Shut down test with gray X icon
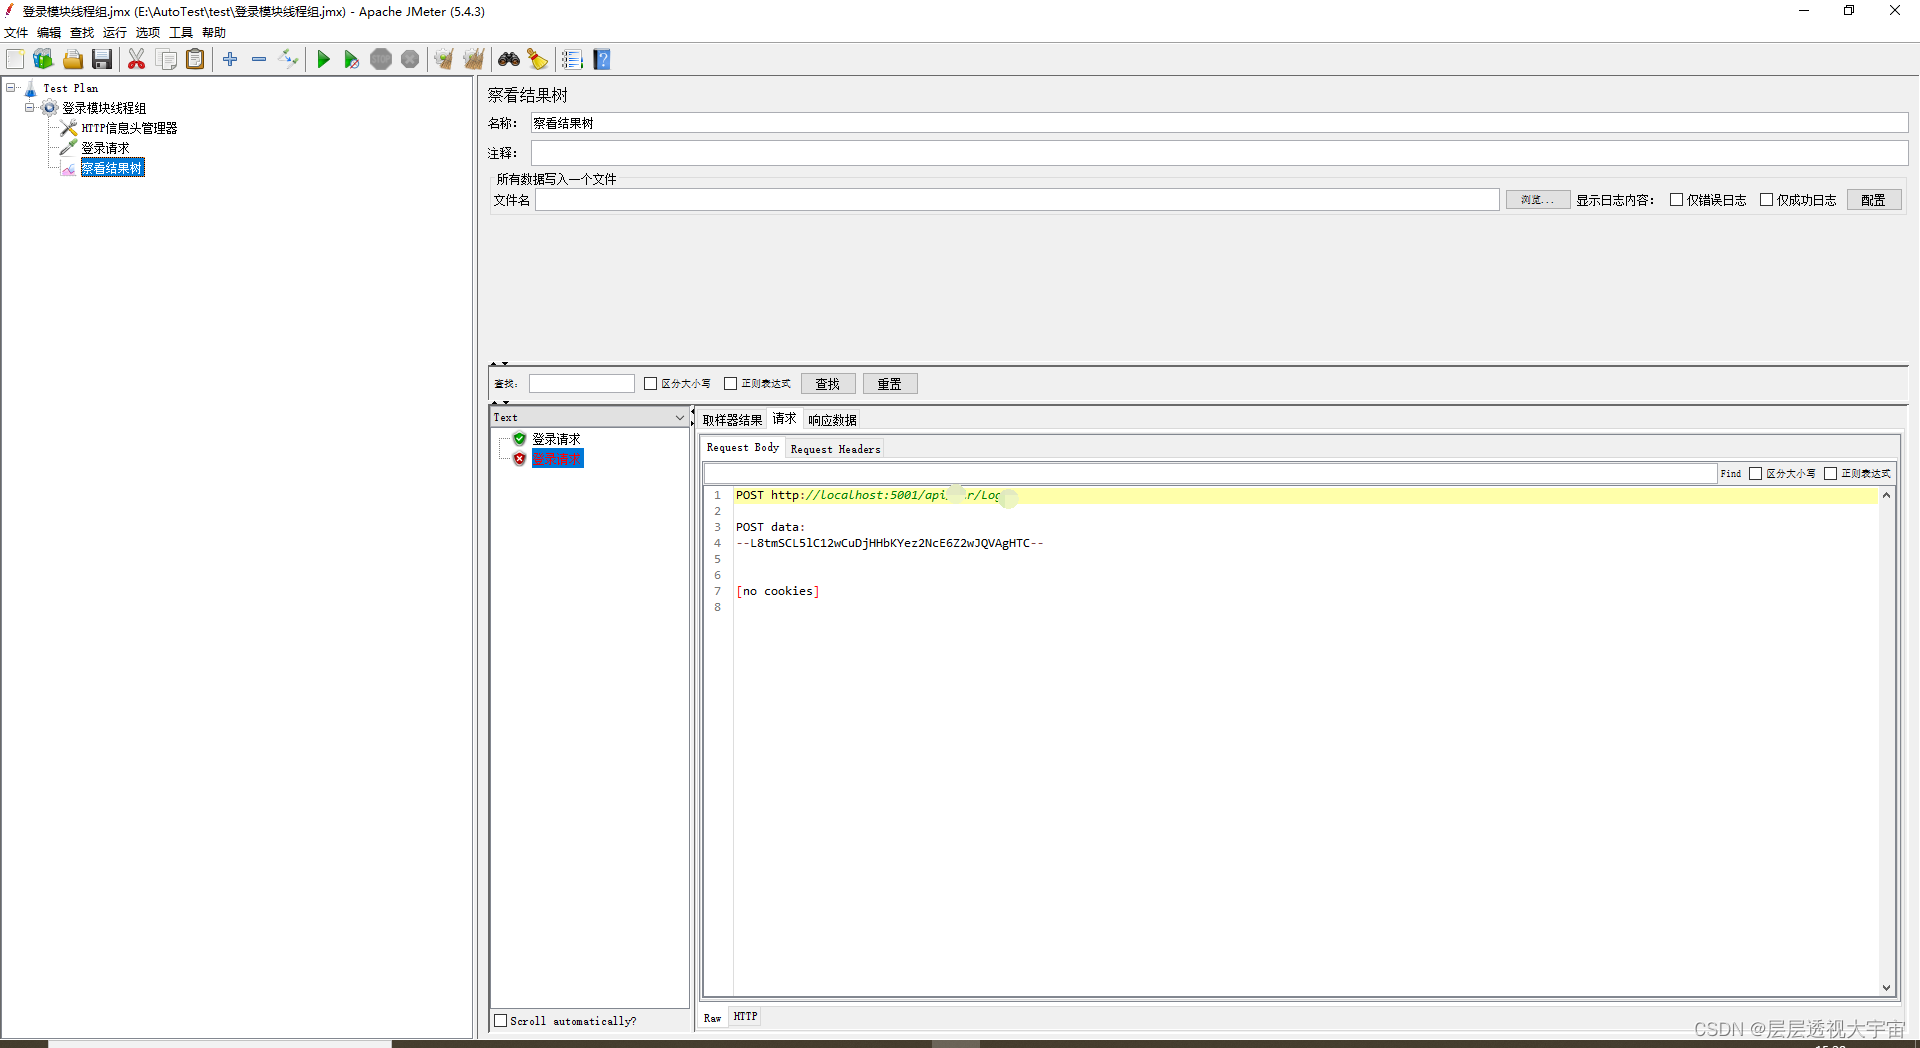 410,60
